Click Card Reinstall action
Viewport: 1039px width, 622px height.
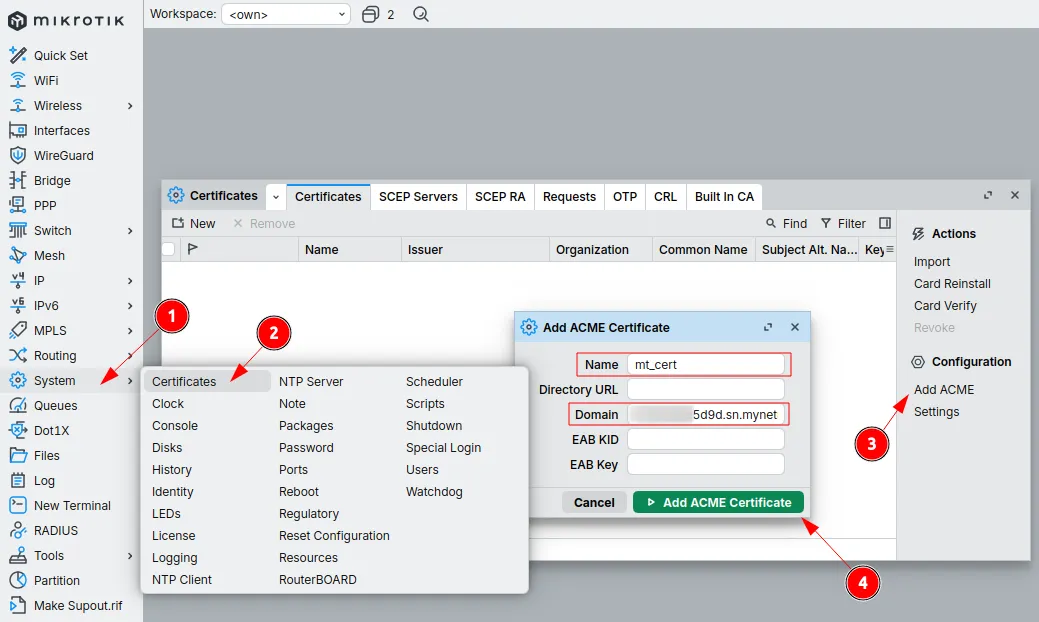(952, 284)
